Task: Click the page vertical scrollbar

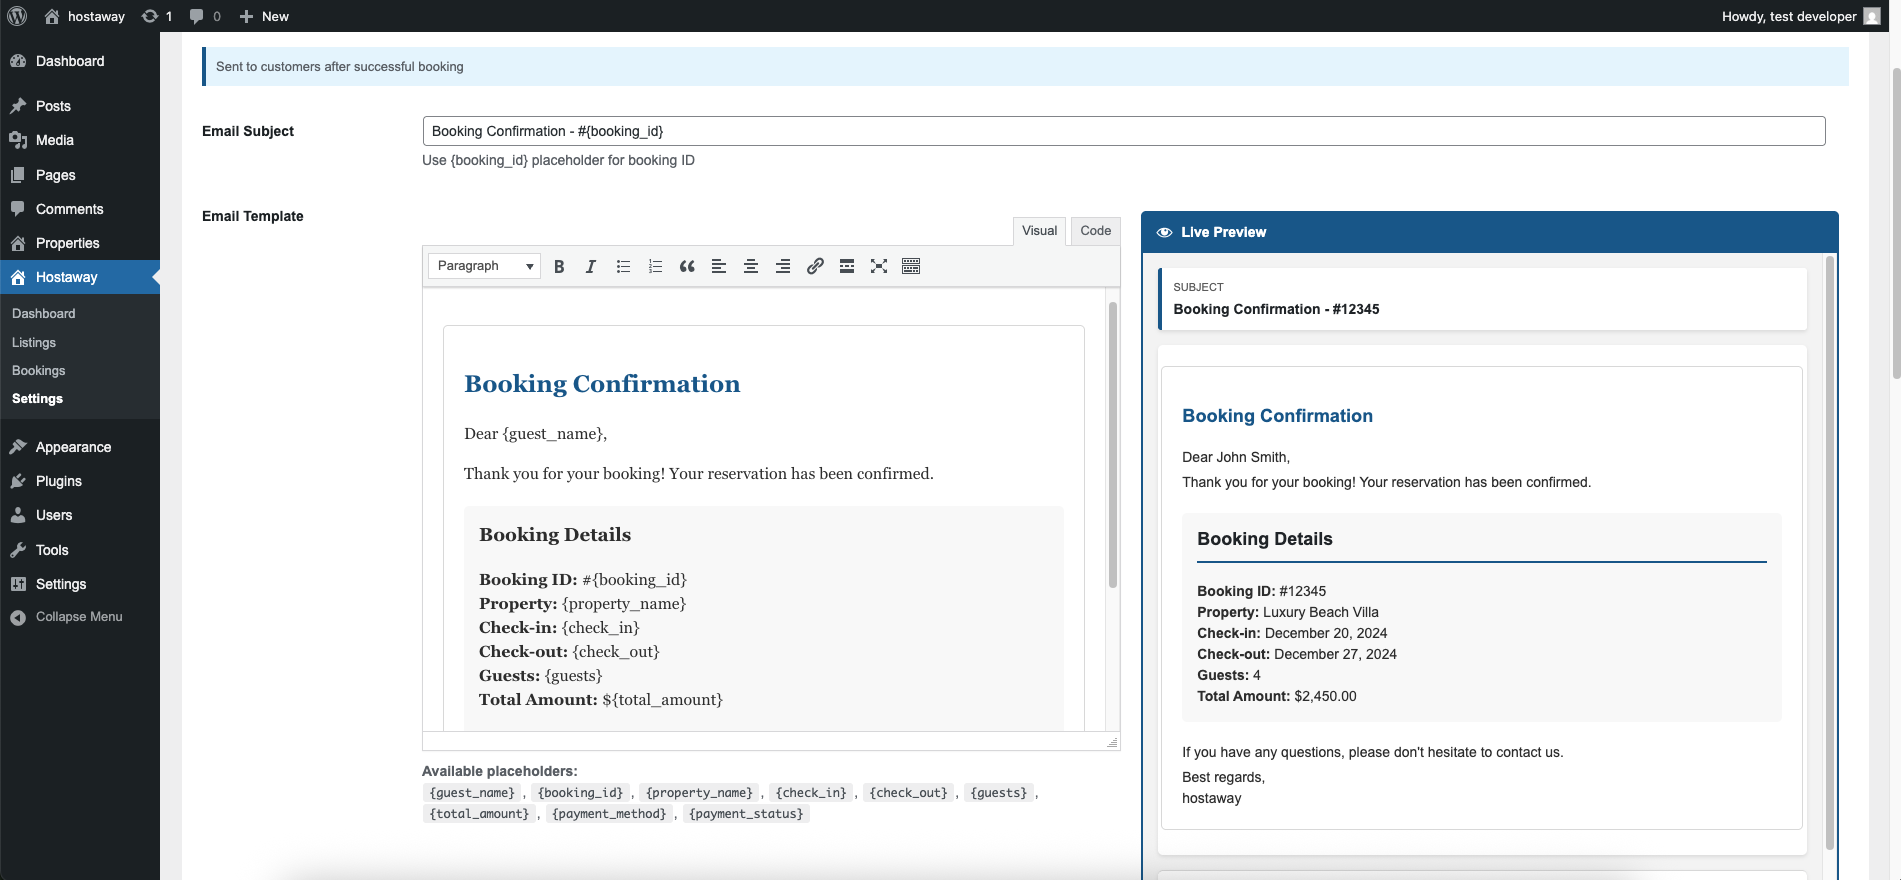Action: (1896, 223)
